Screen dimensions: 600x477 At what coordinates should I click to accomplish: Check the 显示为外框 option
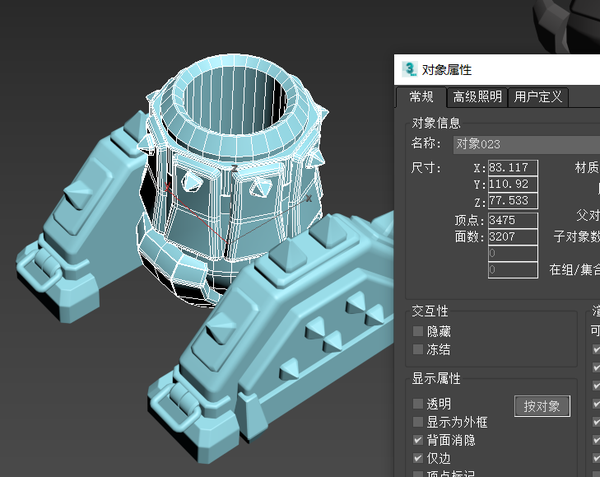click(x=418, y=422)
